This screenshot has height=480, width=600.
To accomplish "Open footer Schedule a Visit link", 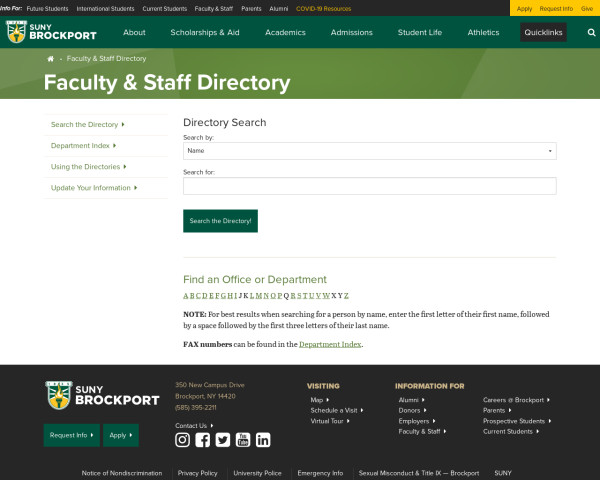I will 337,410.
